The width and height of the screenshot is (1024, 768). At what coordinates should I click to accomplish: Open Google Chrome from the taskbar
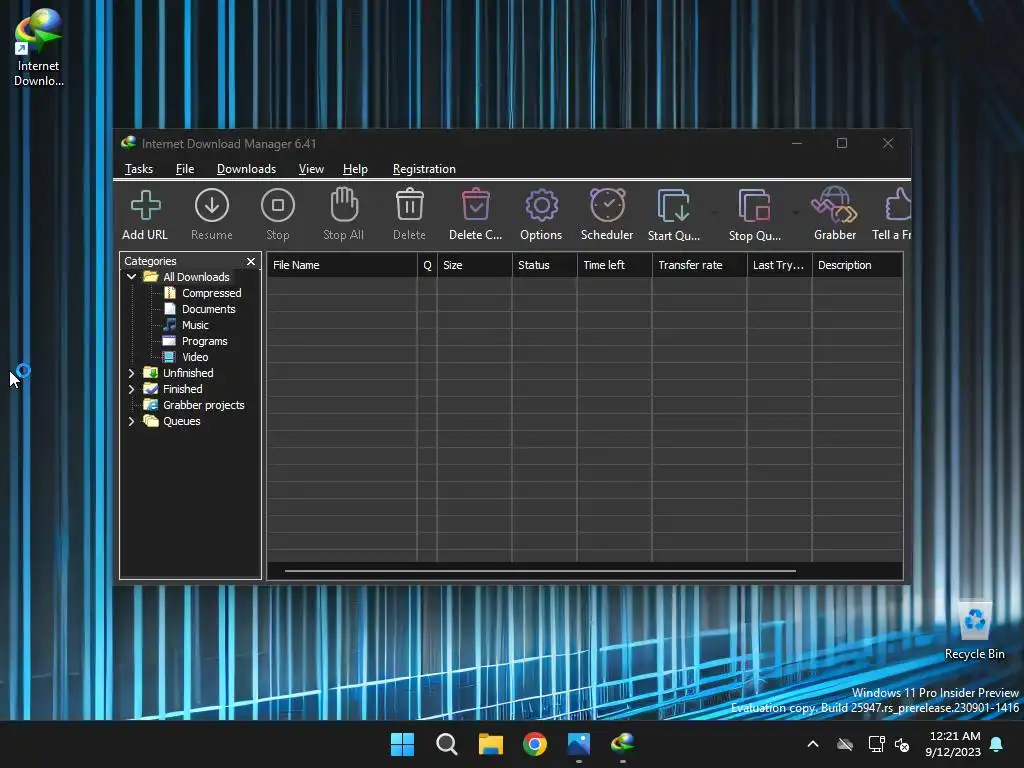pyautogui.click(x=535, y=744)
